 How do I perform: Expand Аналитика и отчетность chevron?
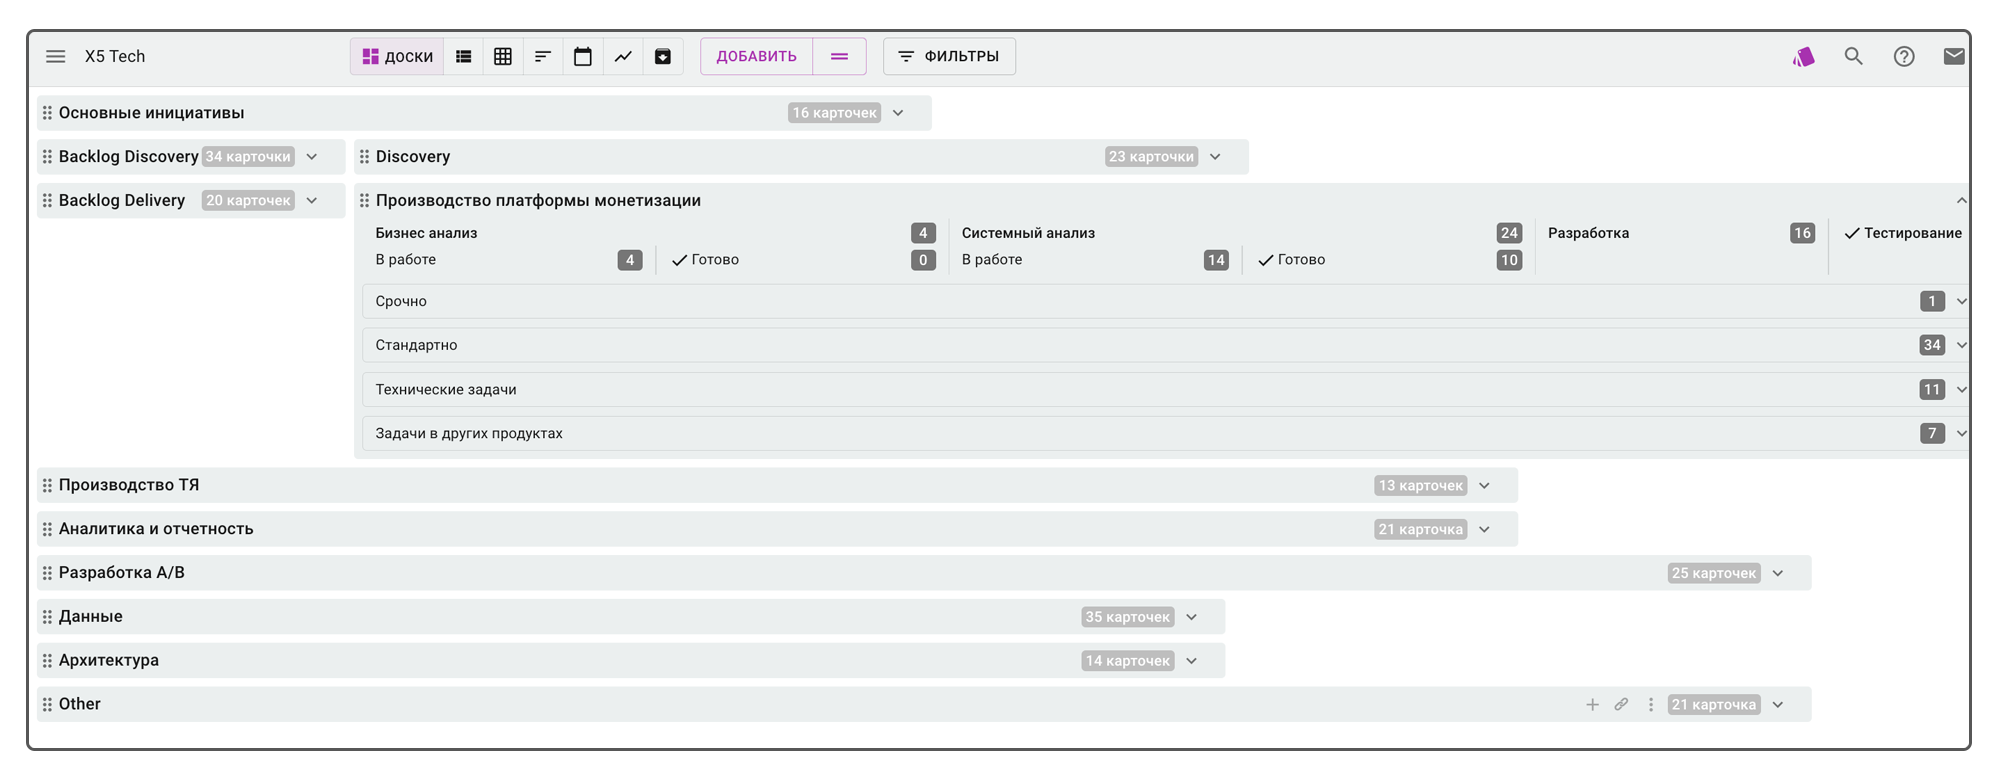coord(1484,530)
